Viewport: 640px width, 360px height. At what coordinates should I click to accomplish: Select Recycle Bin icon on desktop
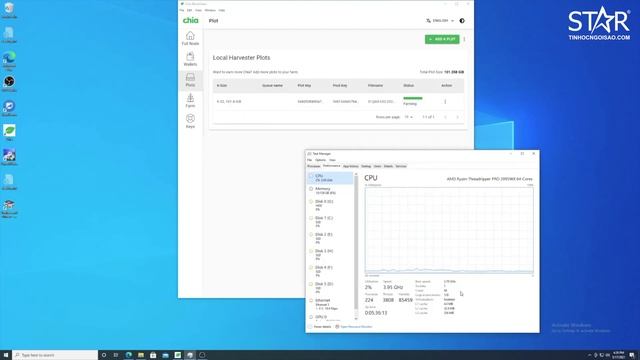pyautogui.click(x=9, y=10)
